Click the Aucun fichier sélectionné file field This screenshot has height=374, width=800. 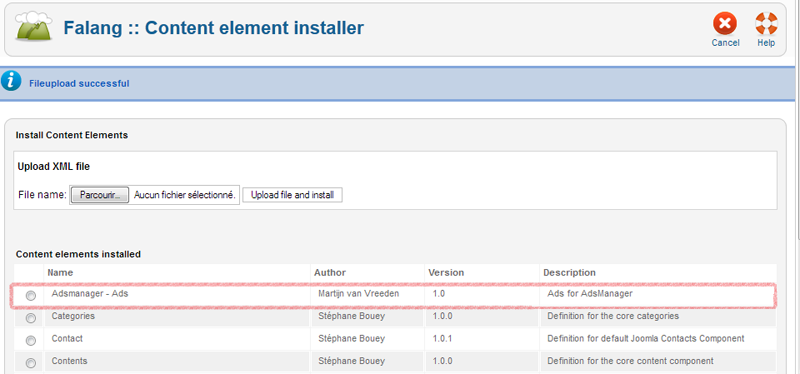coord(185,195)
